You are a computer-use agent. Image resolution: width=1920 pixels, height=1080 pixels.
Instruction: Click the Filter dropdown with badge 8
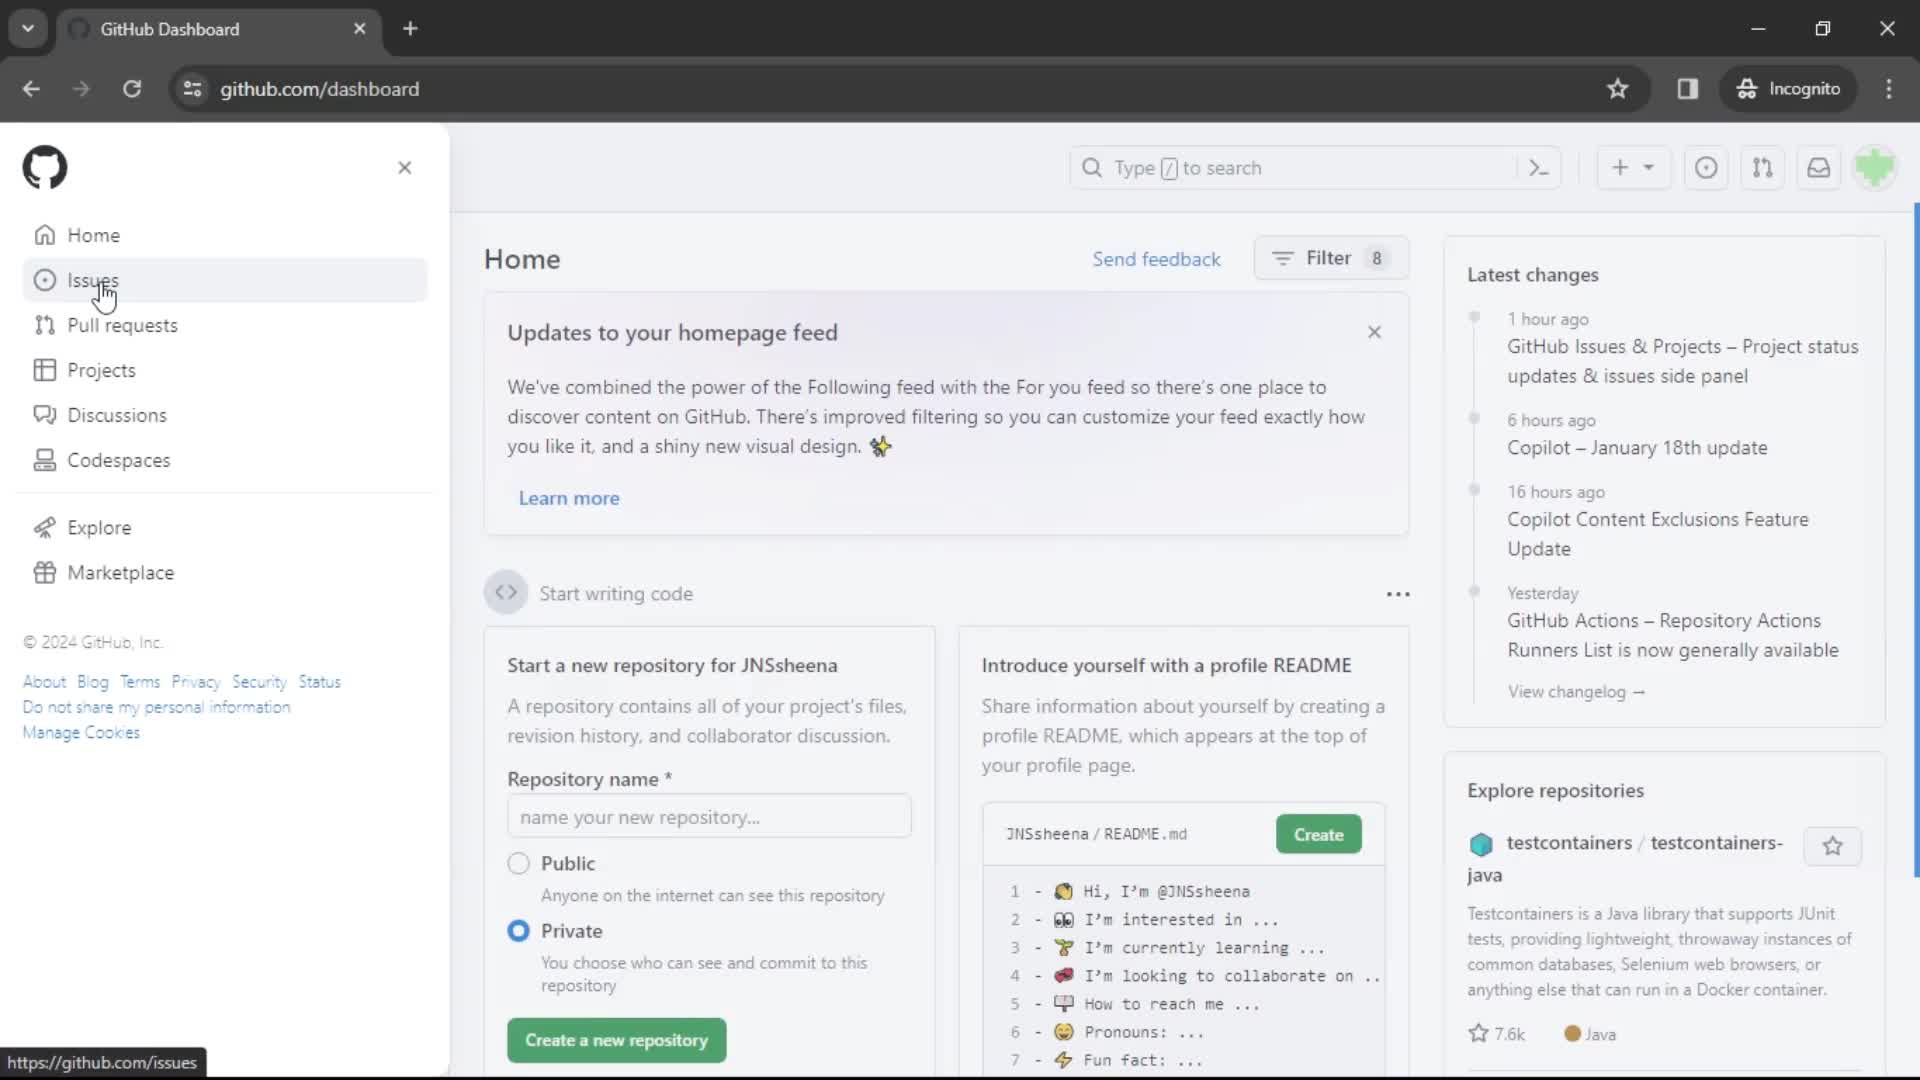(x=1329, y=257)
